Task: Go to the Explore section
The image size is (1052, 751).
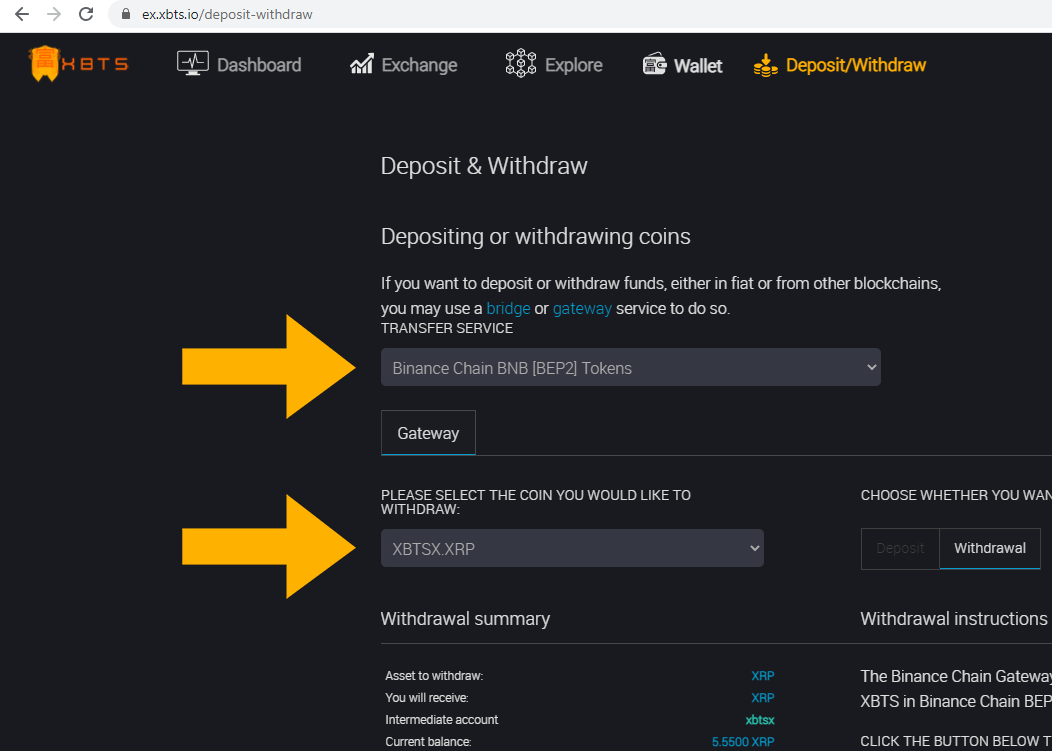Action: [x=574, y=65]
